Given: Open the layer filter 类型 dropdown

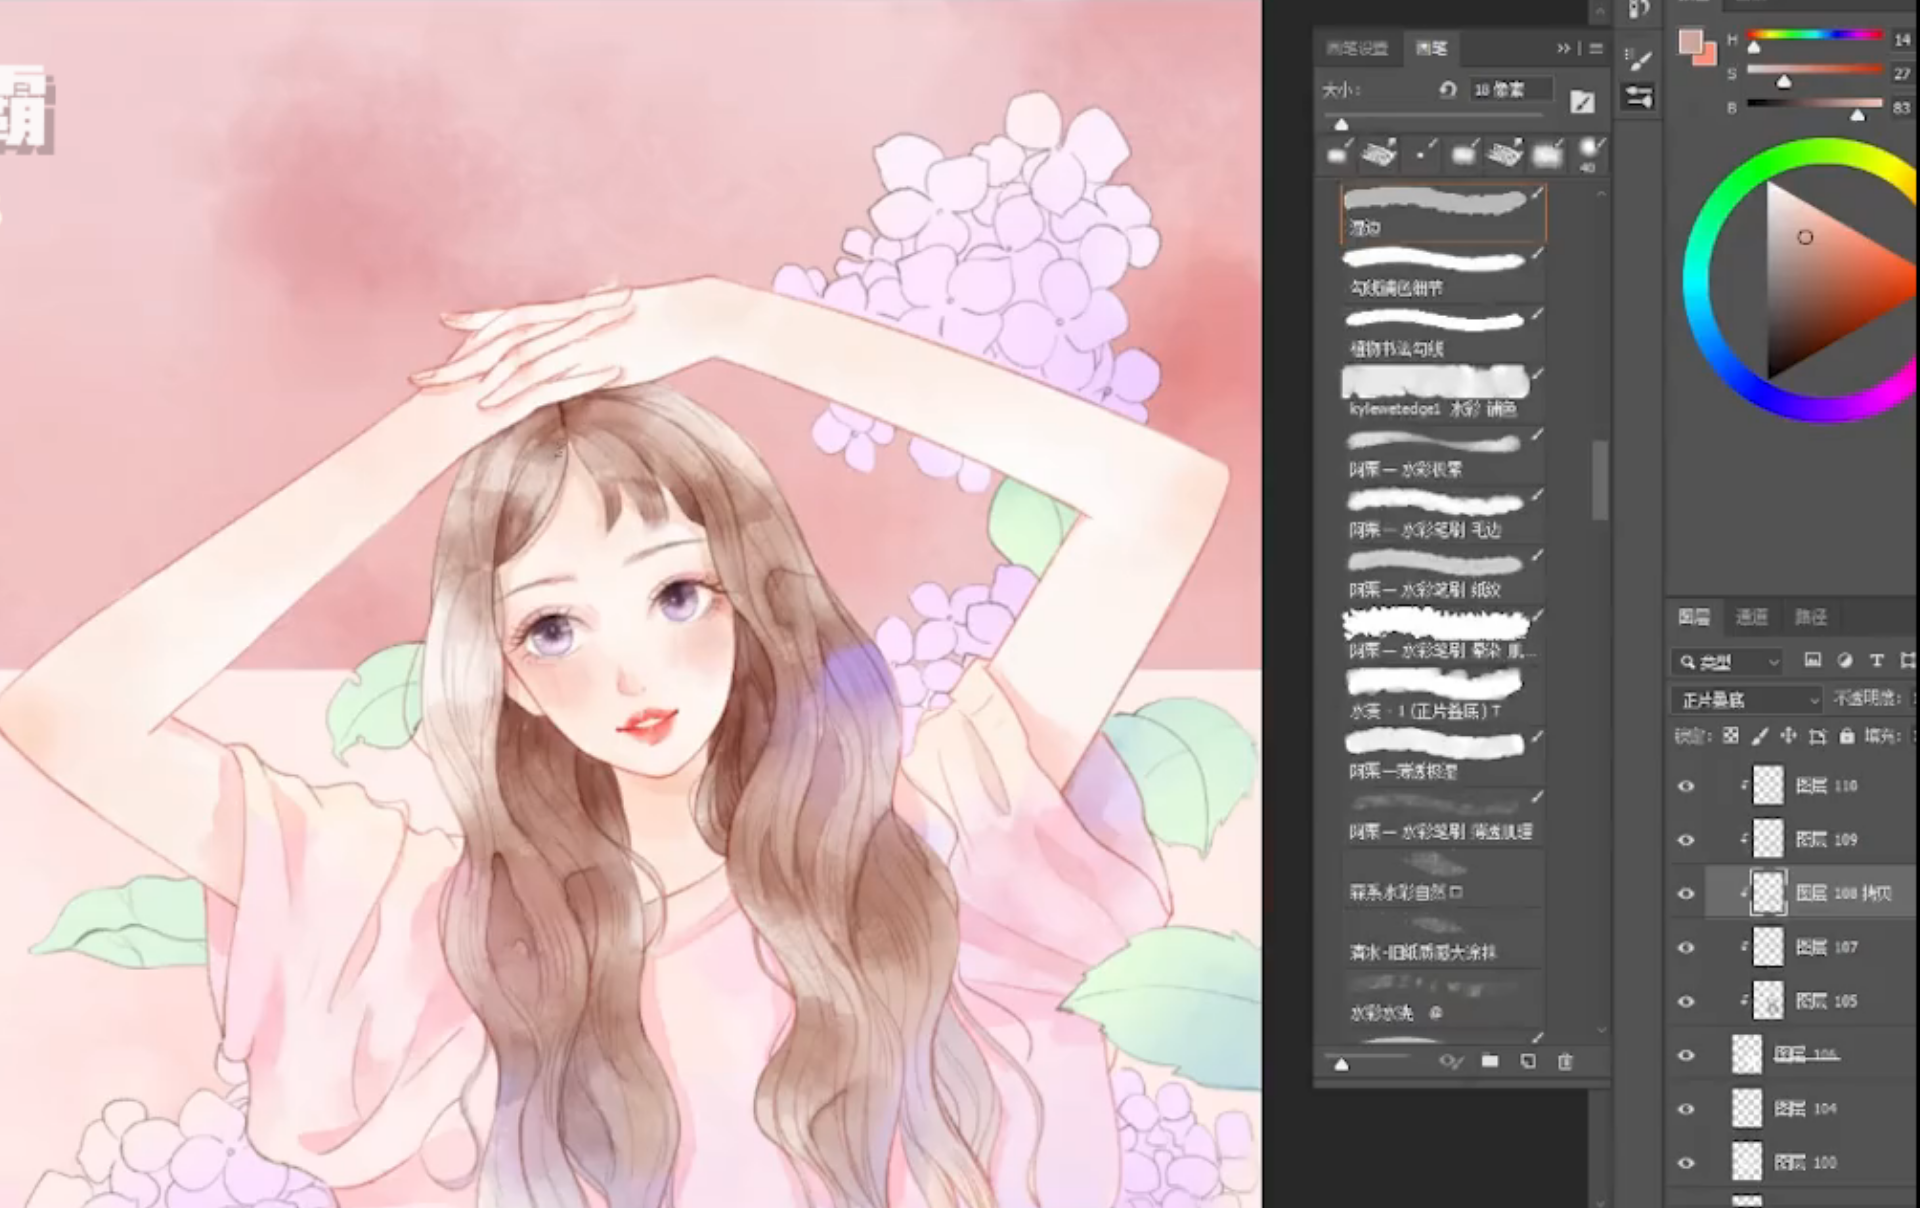Looking at the screenshot, I should [1728, 661].
